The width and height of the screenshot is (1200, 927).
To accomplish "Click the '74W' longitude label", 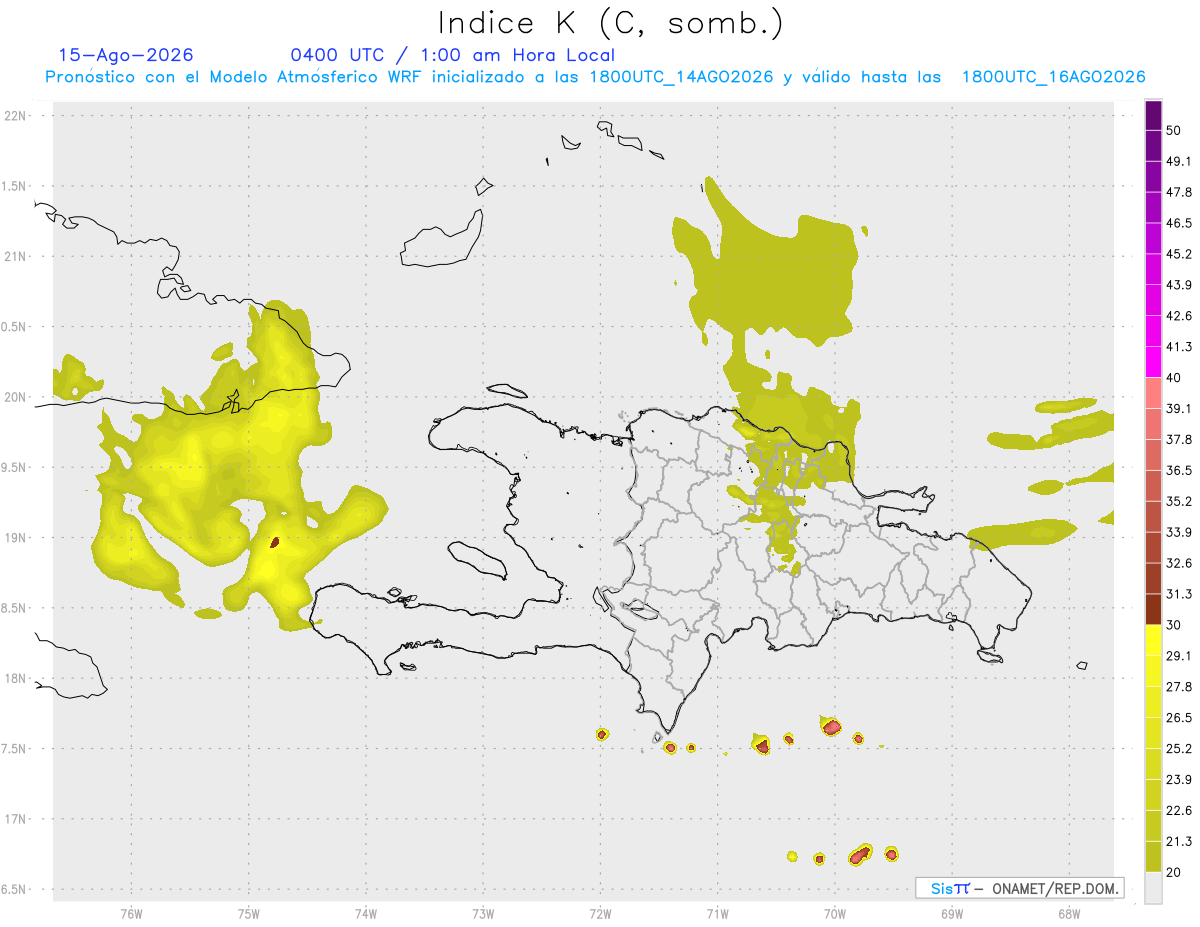I will pyautogui.click(x=366, y=914).
